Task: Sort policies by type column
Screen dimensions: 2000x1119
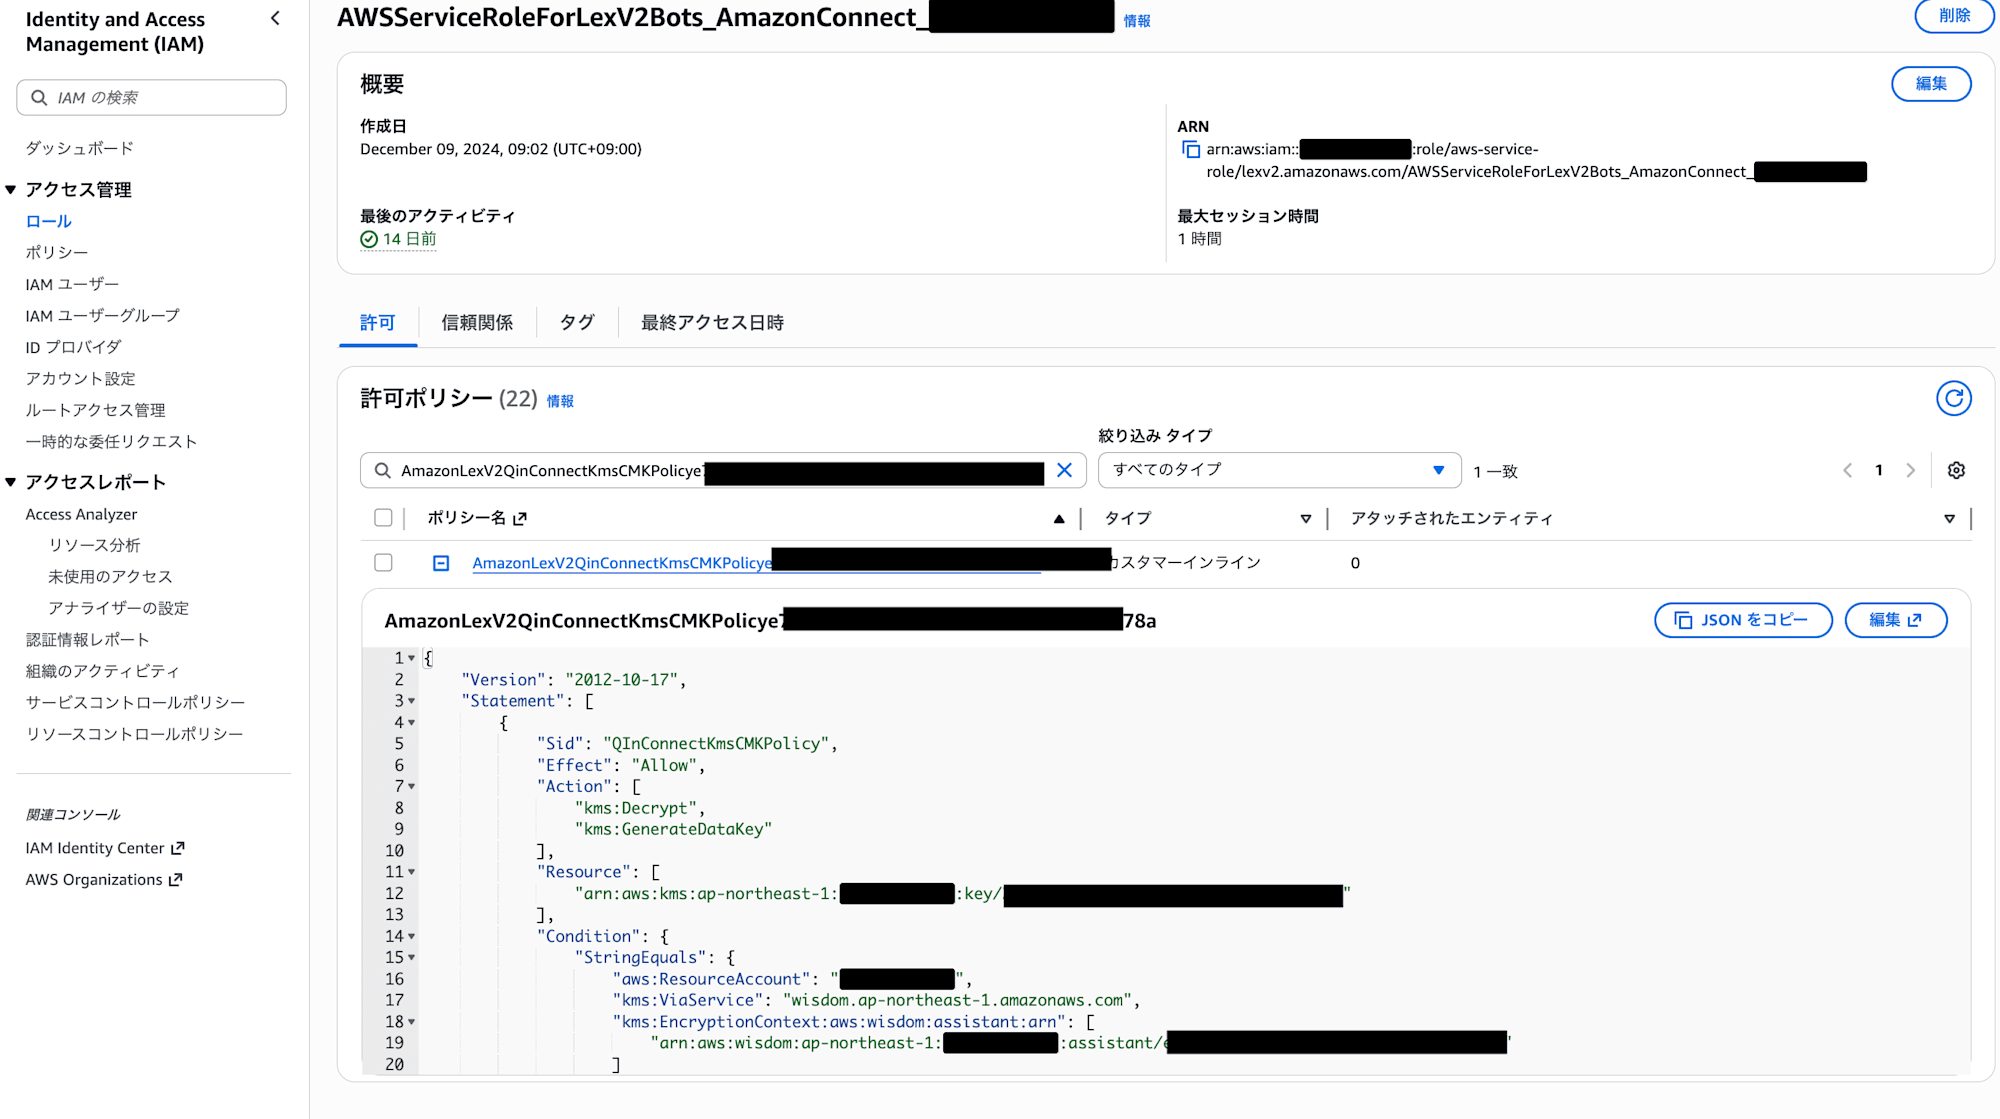Action: click(1305, 518)
